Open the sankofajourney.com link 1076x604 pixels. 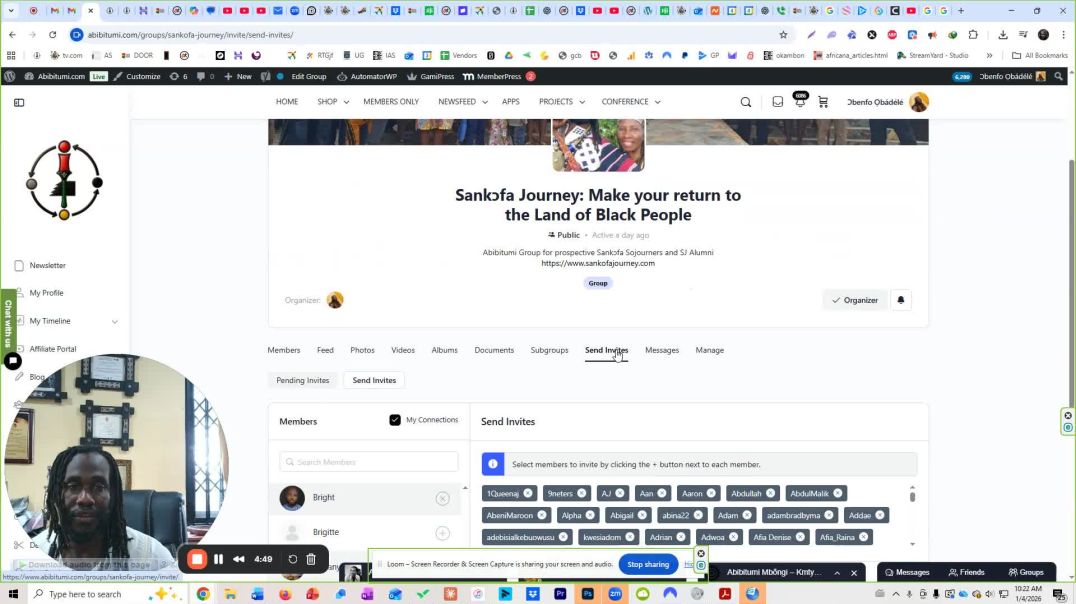click(x=597, y=262)
